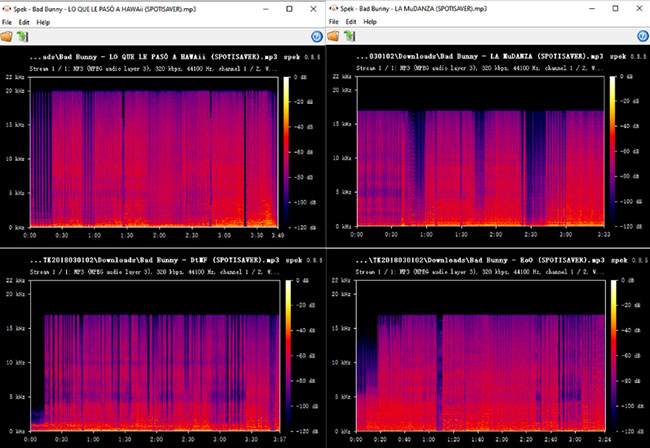Click the 'Stream 1 / 1: MP3' info under LA MuDANZA path
650x448 pixels.
480,68
